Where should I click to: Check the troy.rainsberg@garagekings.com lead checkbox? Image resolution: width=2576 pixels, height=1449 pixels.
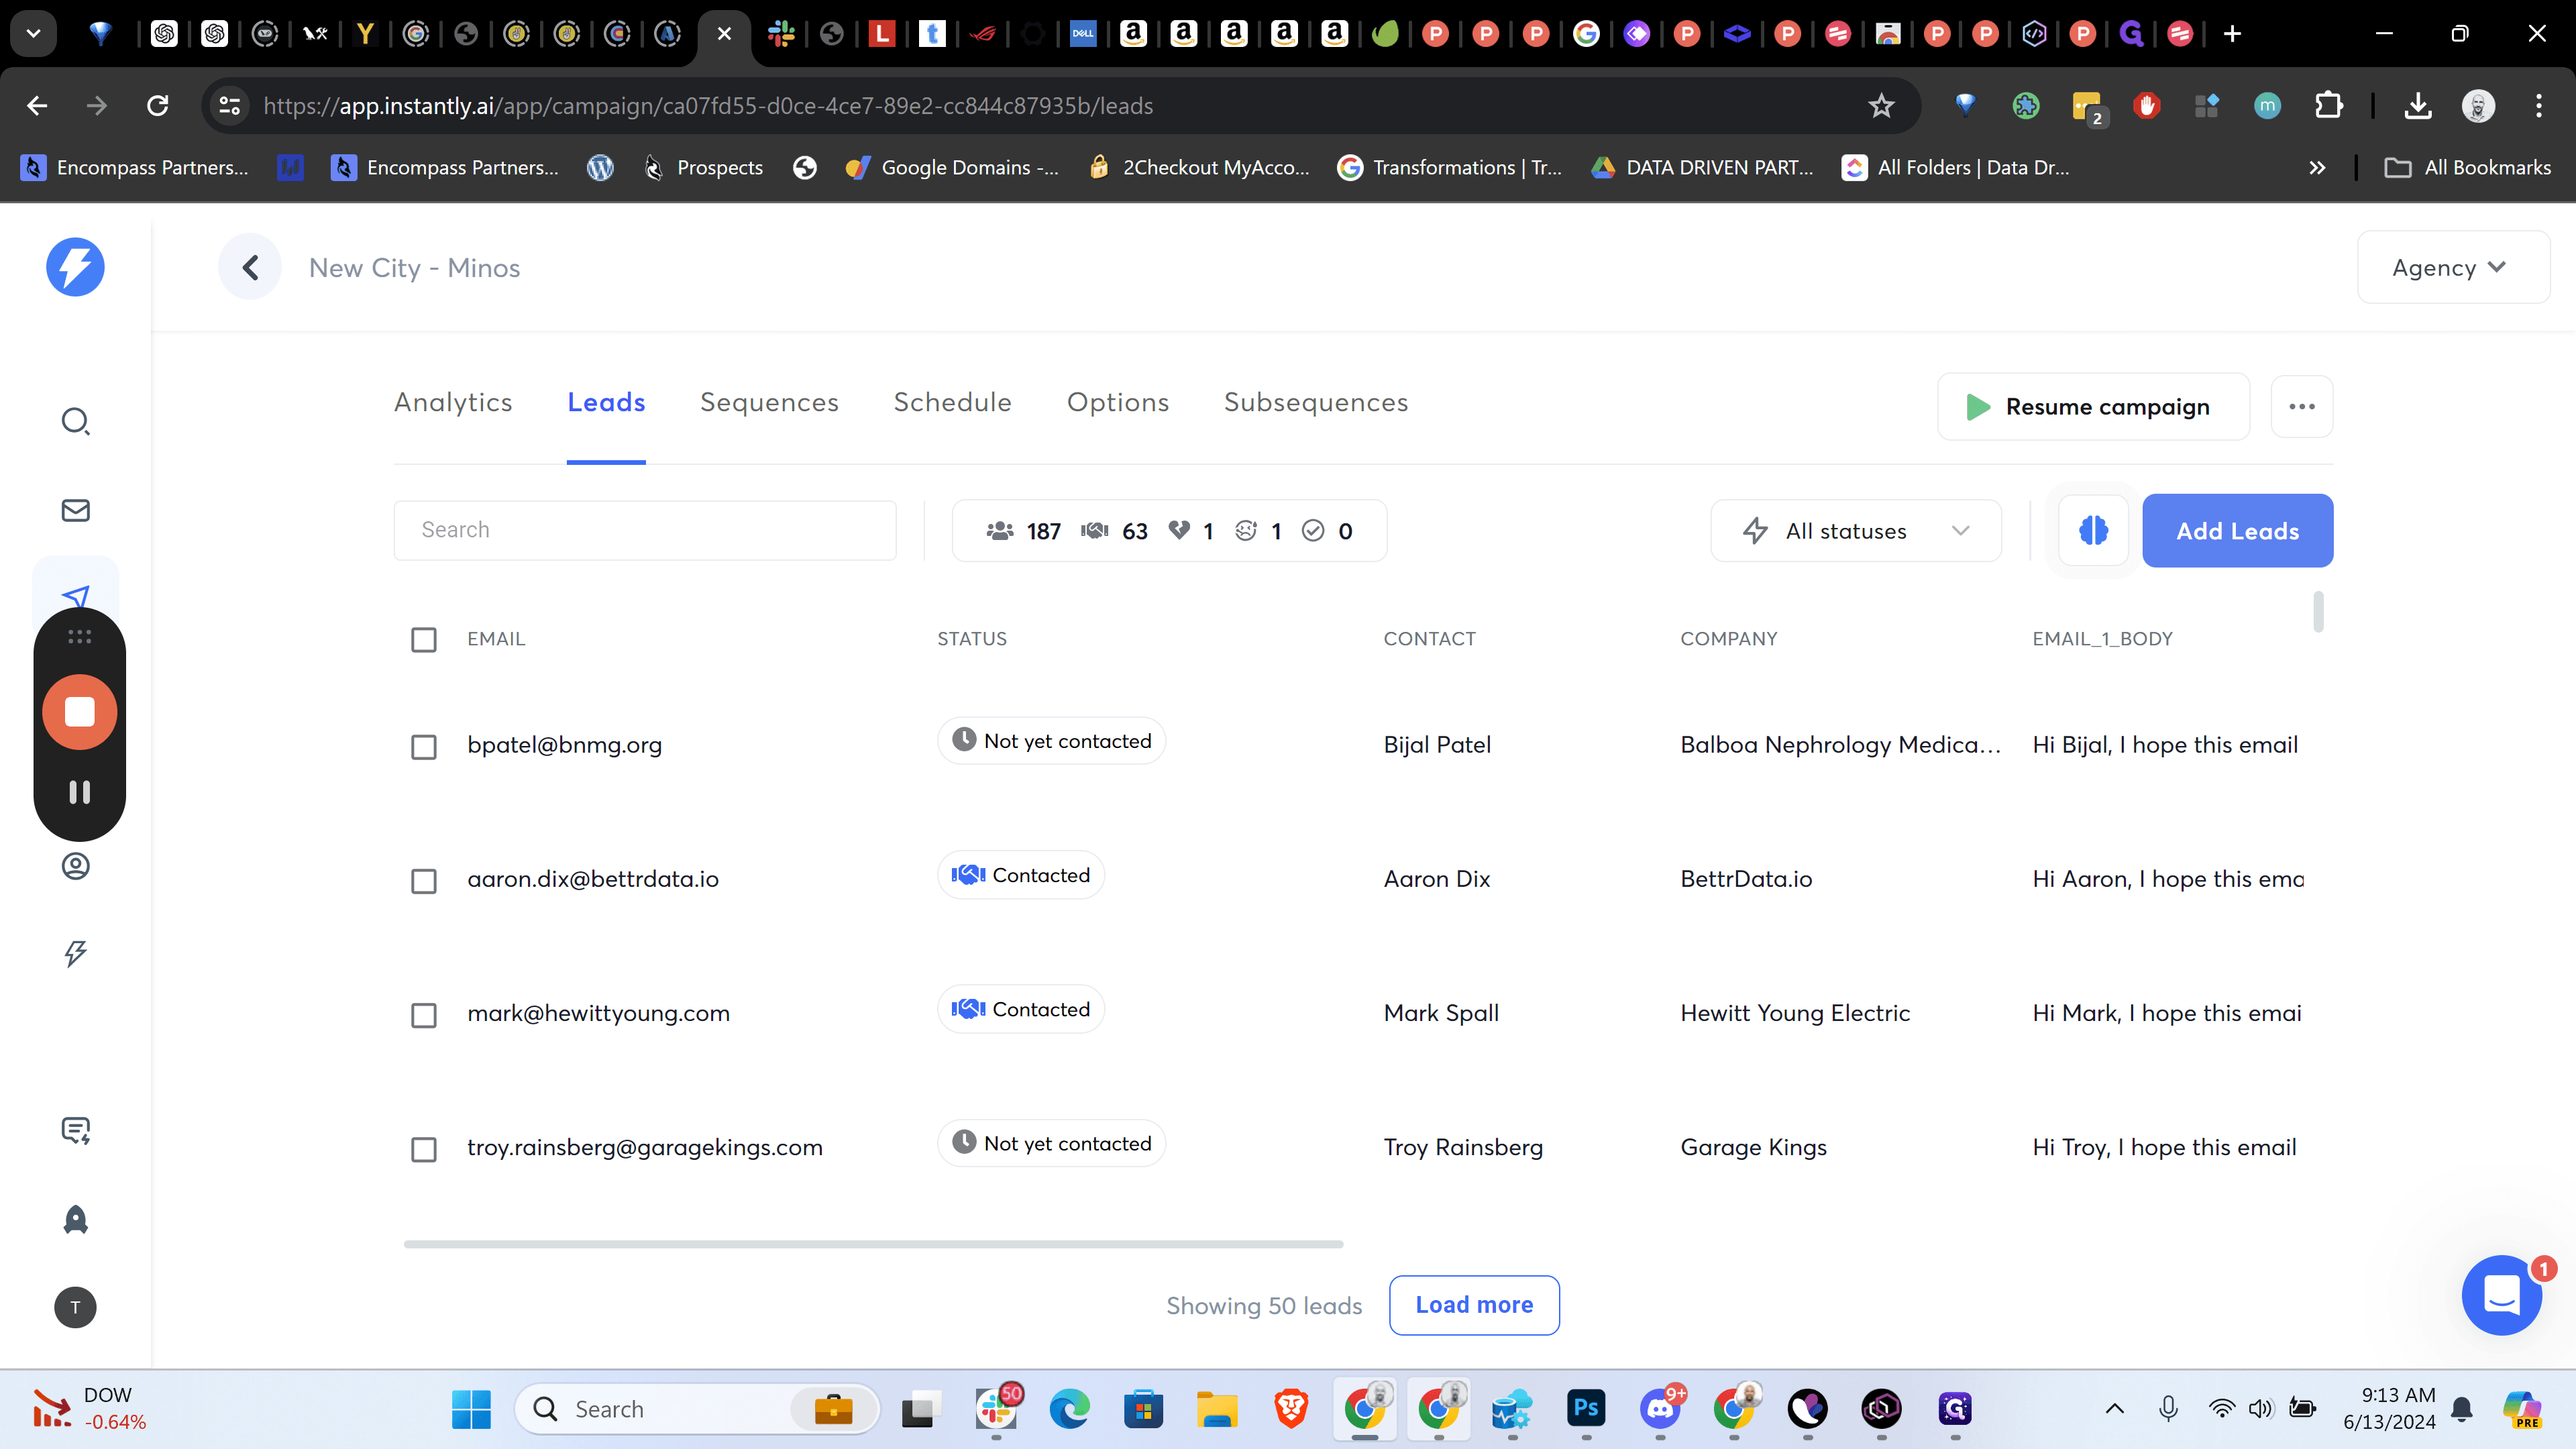(424, 1149)
